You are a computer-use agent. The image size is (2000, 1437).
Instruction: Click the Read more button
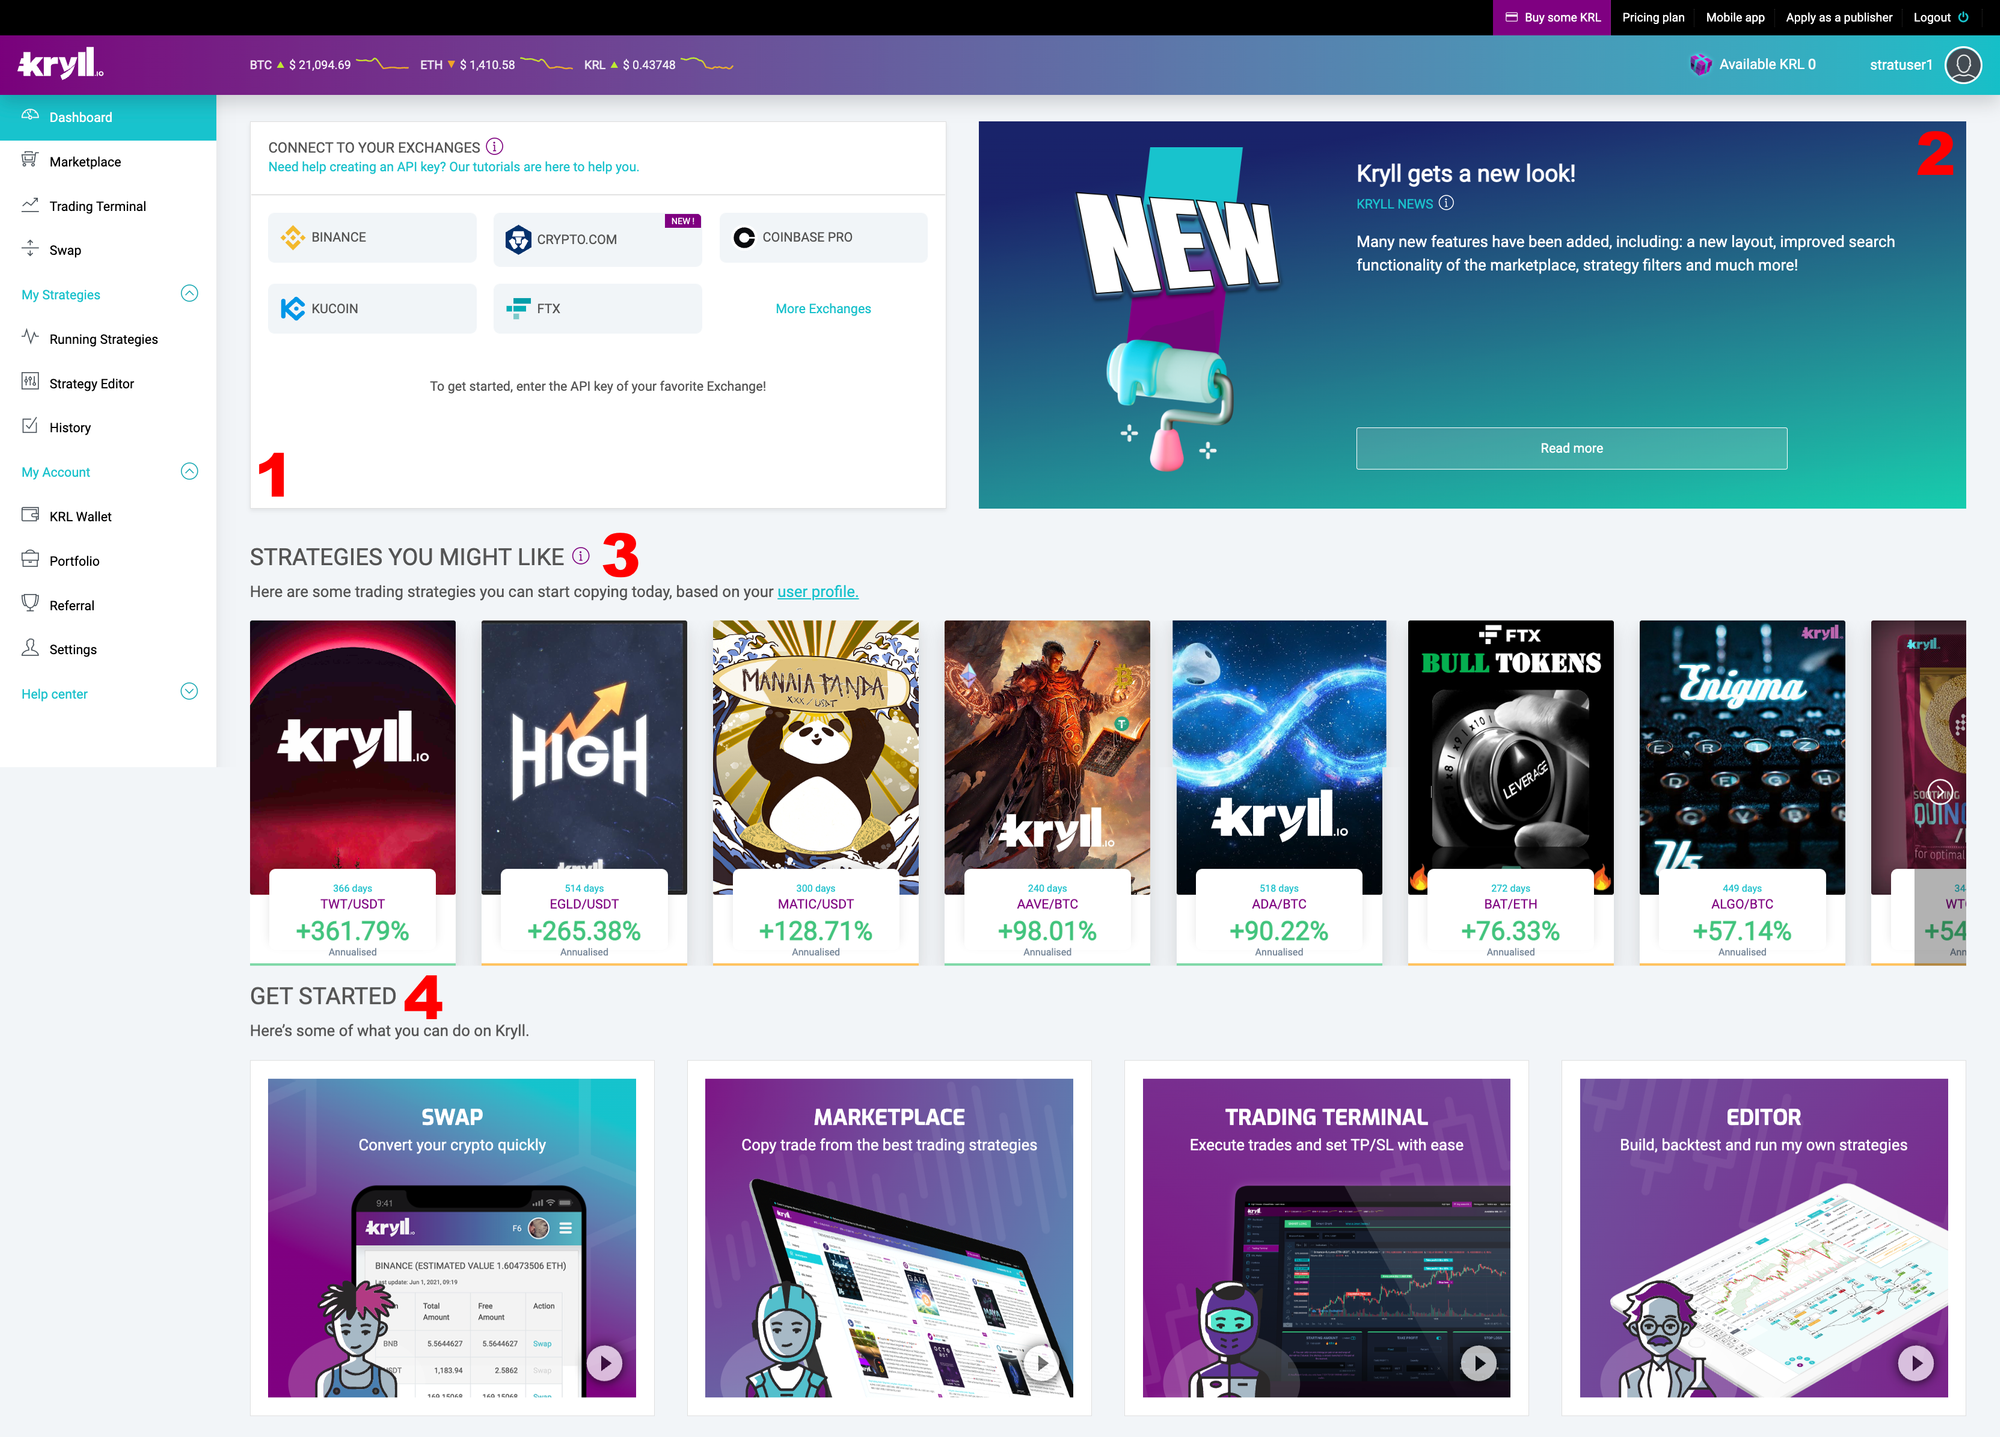pyautogui.click(x=1571, y=448)
